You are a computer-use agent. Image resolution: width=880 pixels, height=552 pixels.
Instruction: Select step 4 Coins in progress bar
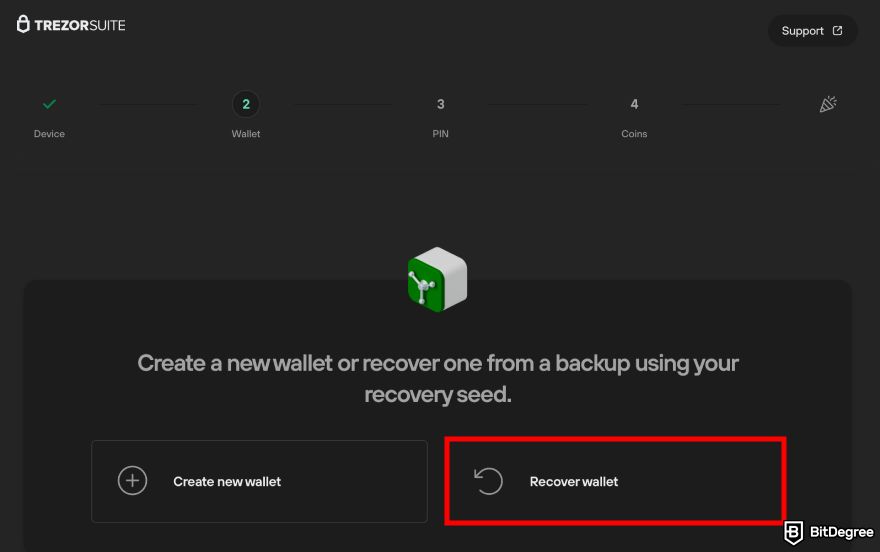pos(634,104)
